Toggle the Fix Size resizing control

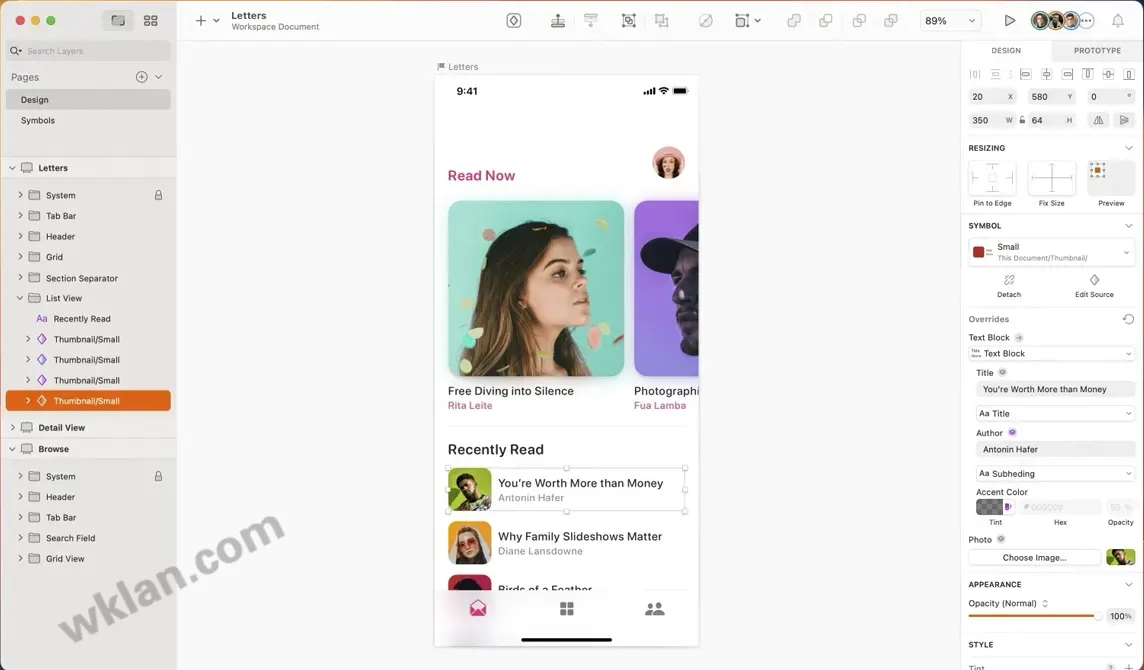tap(1051, 177)
